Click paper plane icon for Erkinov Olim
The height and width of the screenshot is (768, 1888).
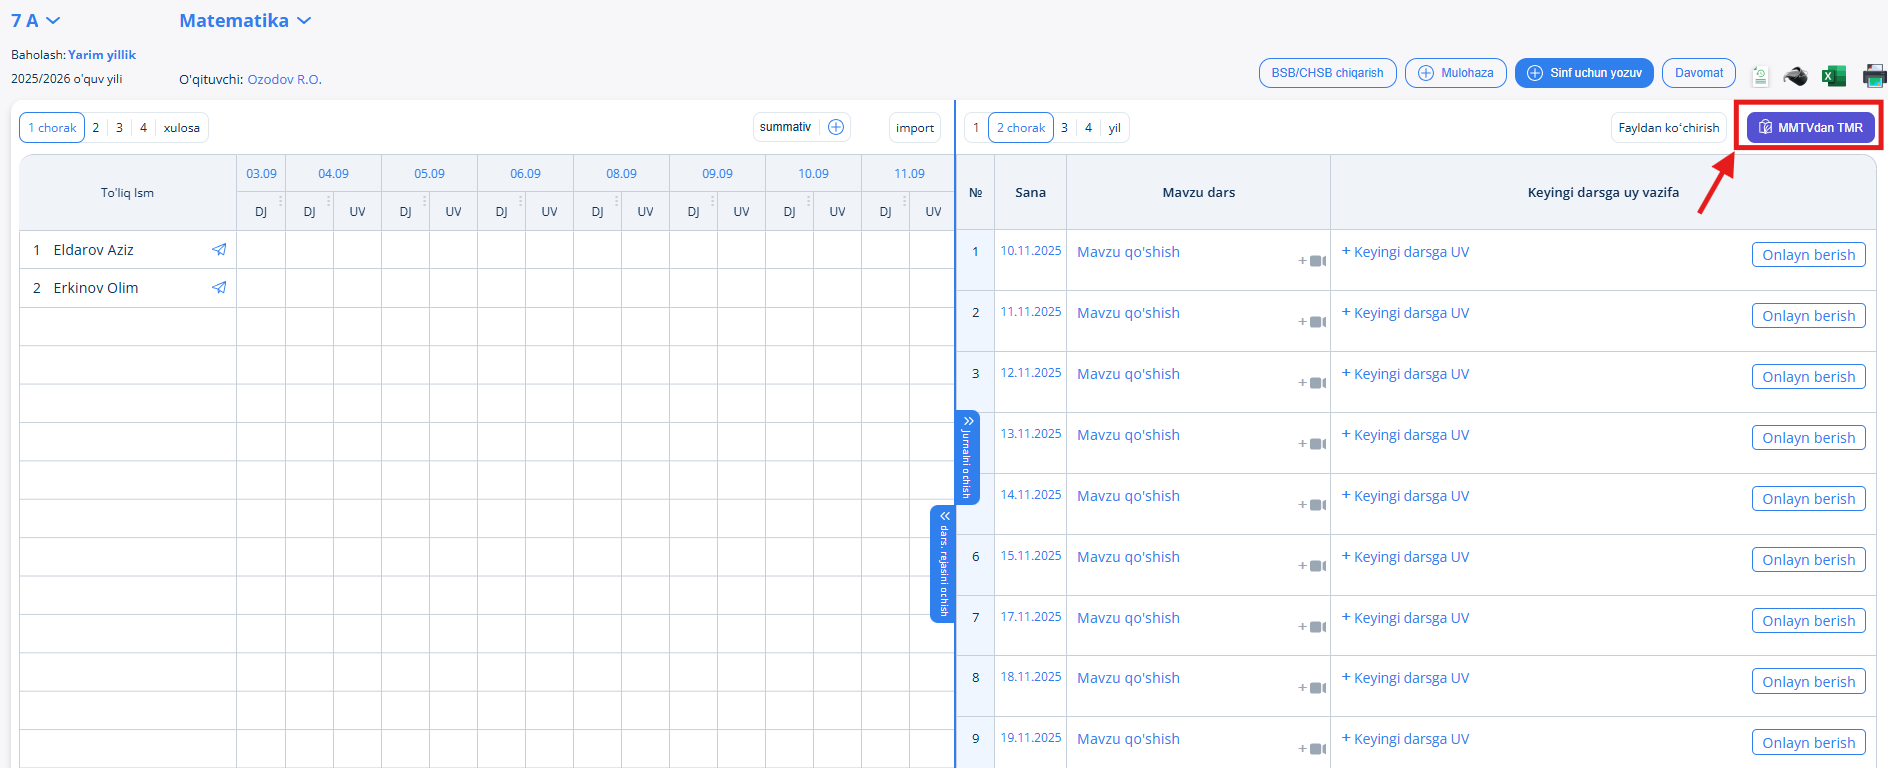[x=219, y=288]
